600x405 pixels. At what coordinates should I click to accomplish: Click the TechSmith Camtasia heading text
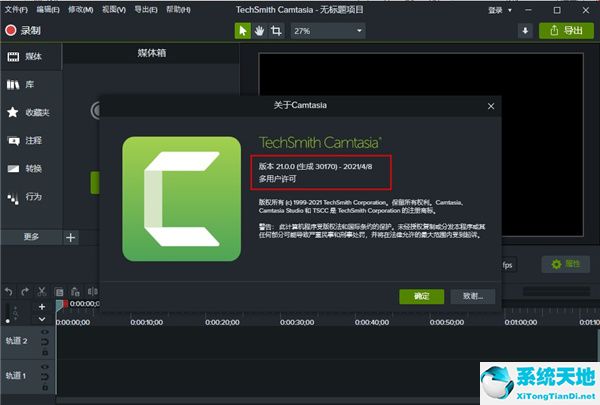(x=320, y=143)
